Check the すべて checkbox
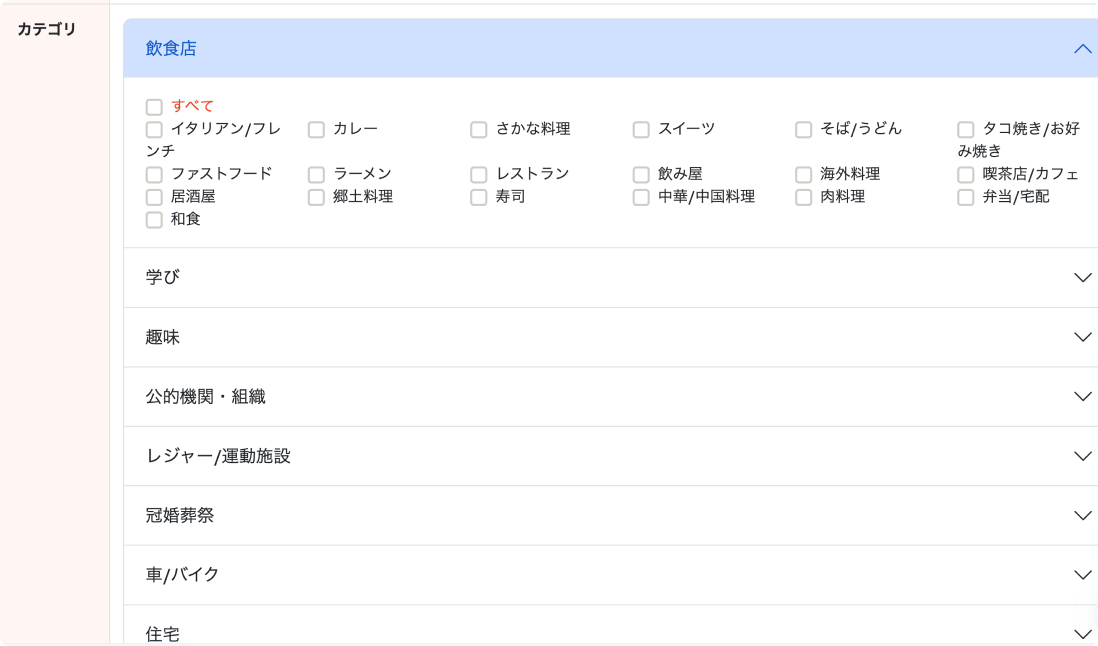The height and width of the screenshot is (646, 1098). (x=154, y=107)
